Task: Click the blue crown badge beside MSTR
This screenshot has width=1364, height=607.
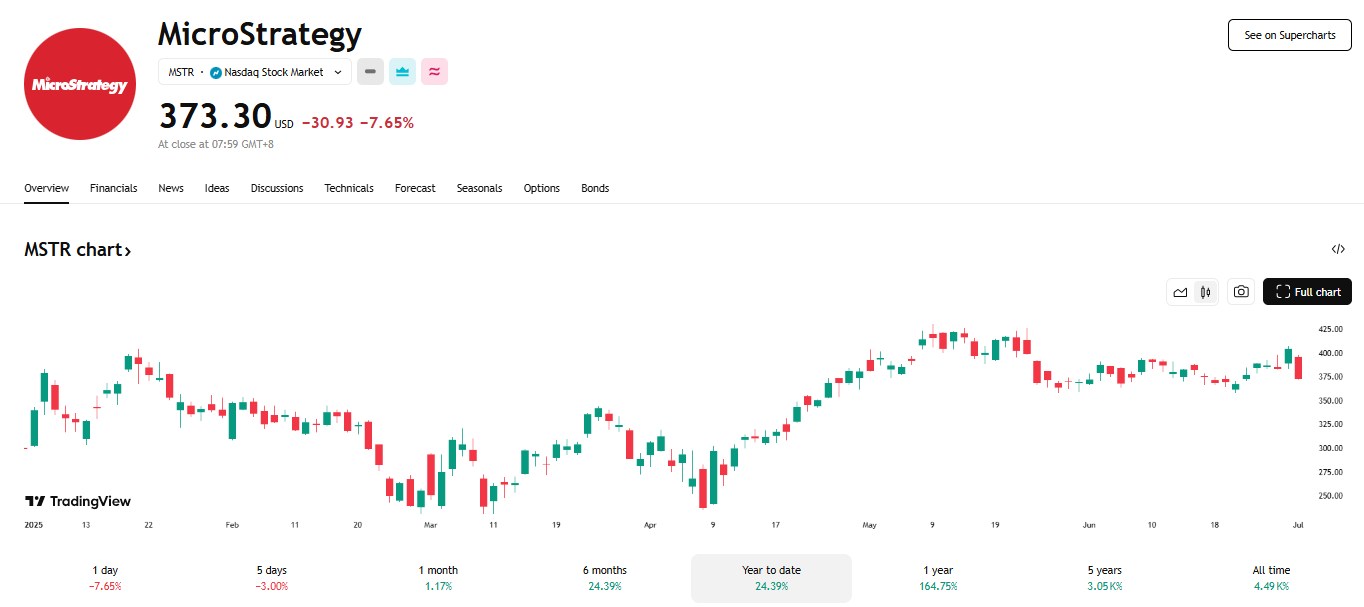Action: [x=402, y=71]
